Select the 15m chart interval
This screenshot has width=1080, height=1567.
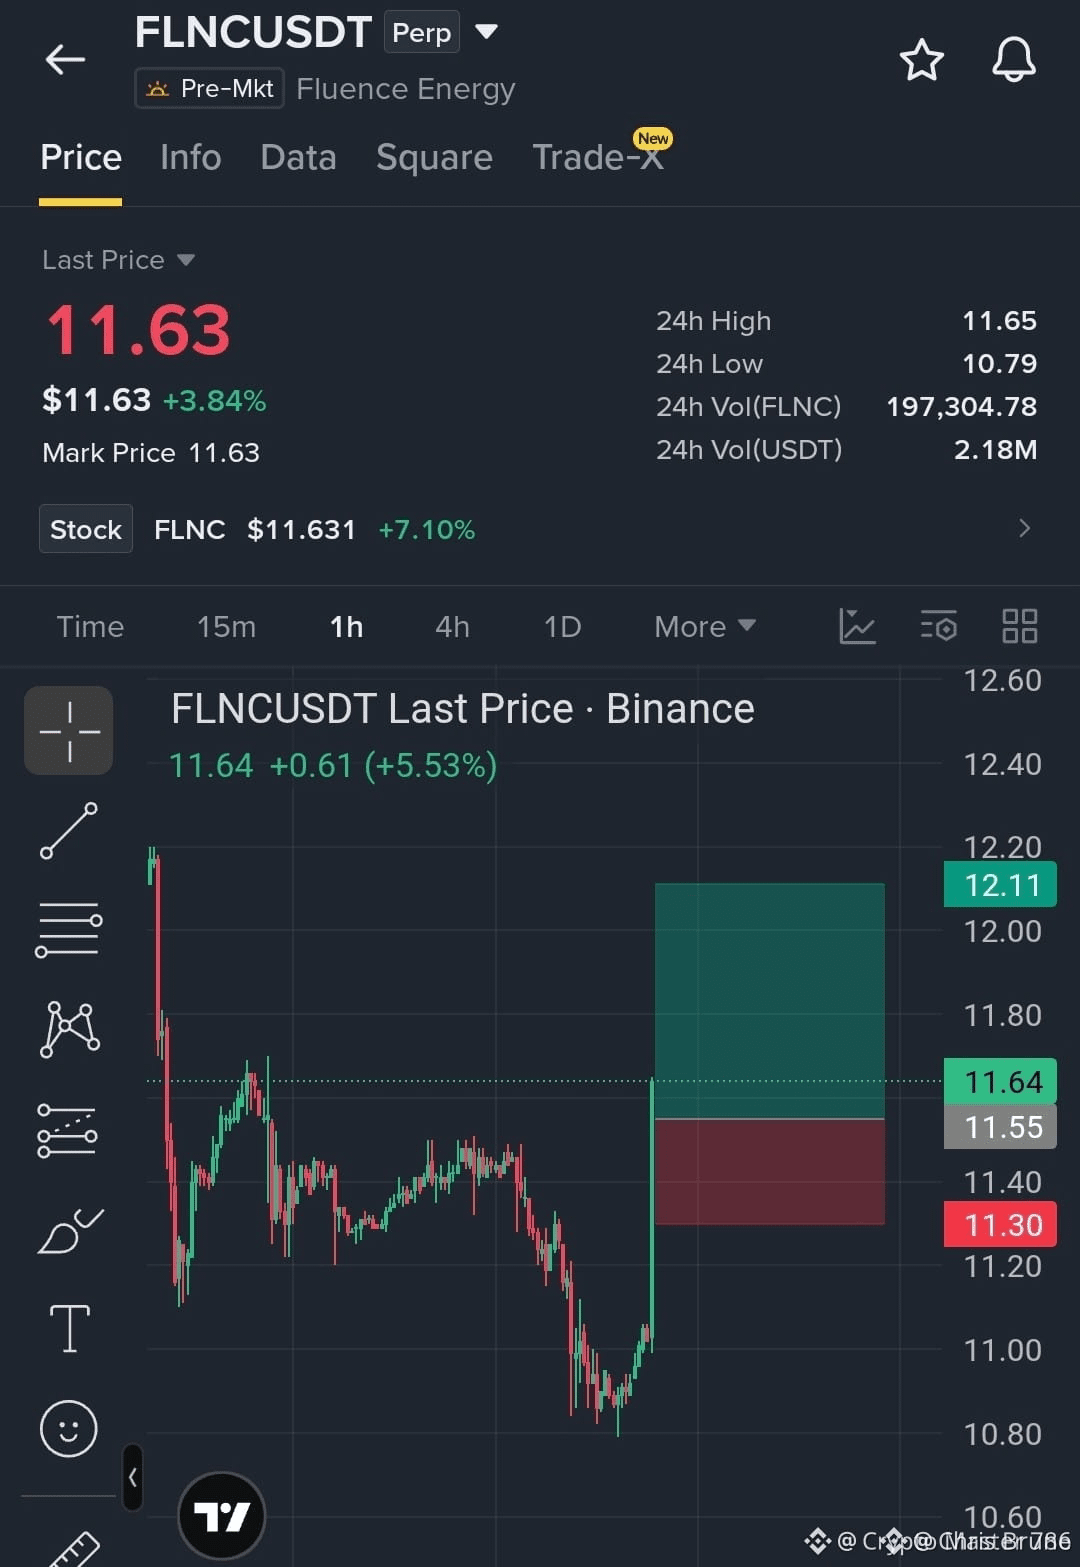[226, 627]
